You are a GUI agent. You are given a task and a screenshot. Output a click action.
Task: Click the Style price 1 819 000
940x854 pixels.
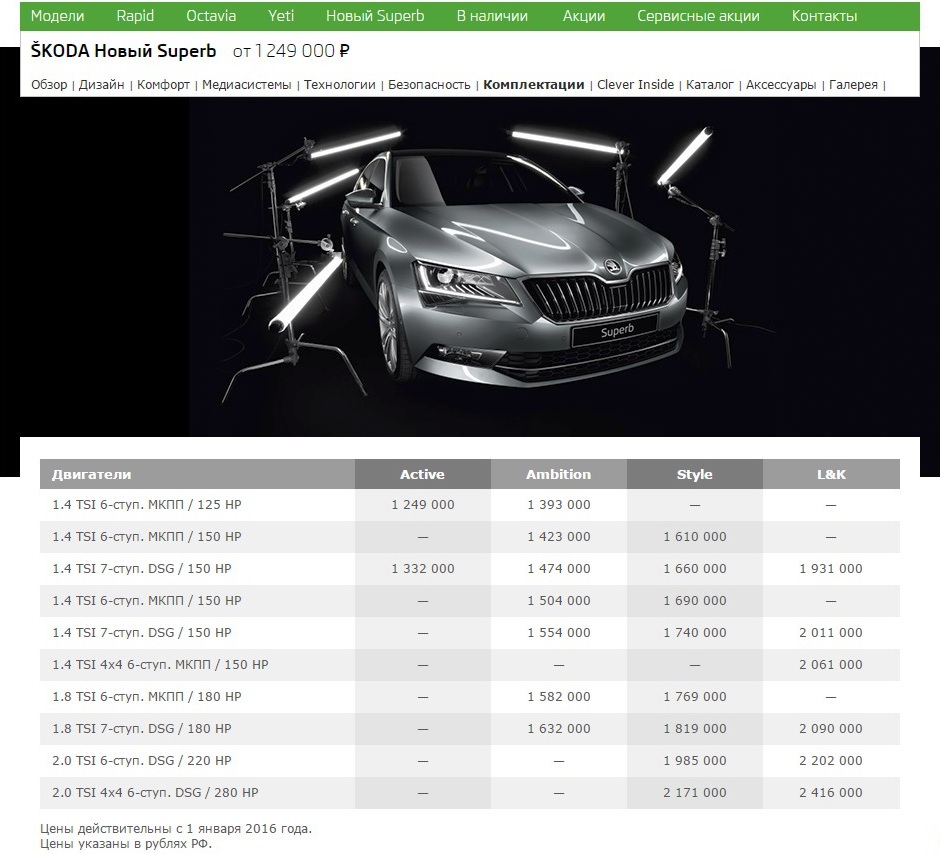[x=695, y=729]
